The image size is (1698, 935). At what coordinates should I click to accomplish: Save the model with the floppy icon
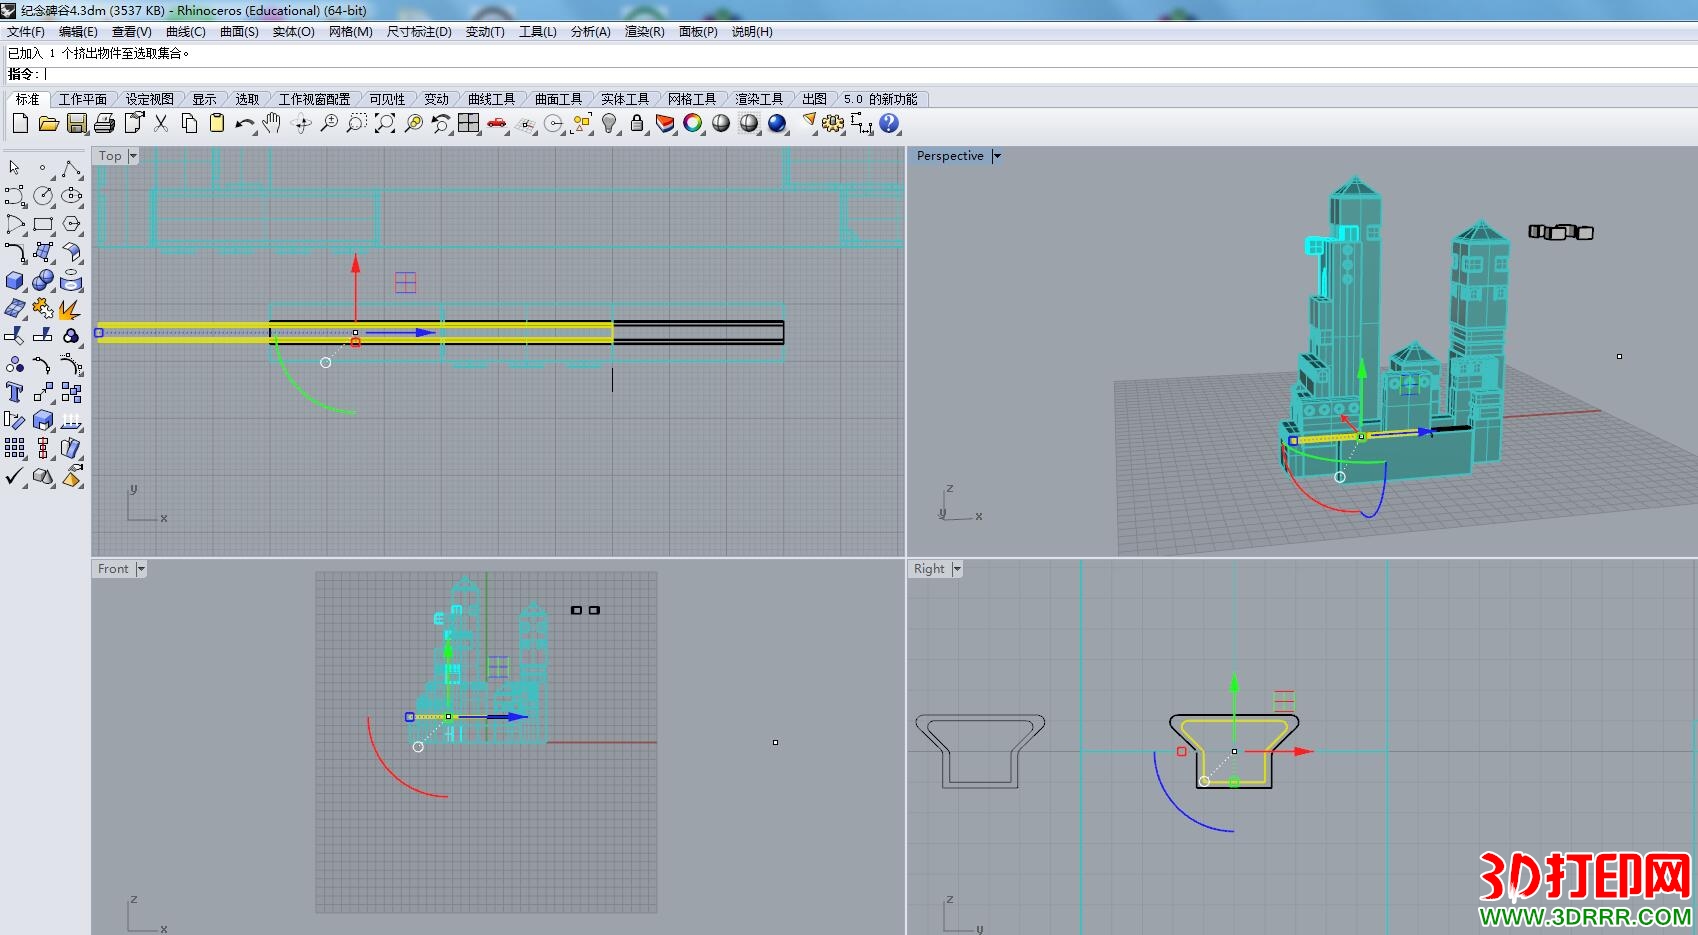pos(77,123)
